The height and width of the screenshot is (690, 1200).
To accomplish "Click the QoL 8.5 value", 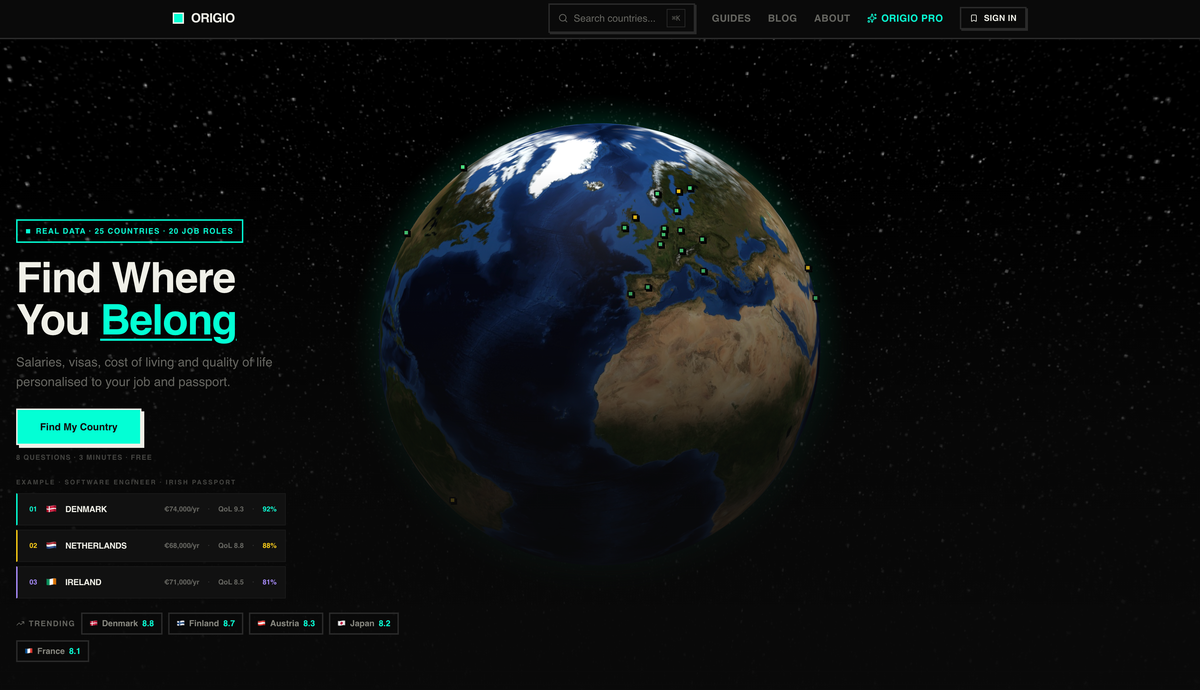I will point(231,582).
